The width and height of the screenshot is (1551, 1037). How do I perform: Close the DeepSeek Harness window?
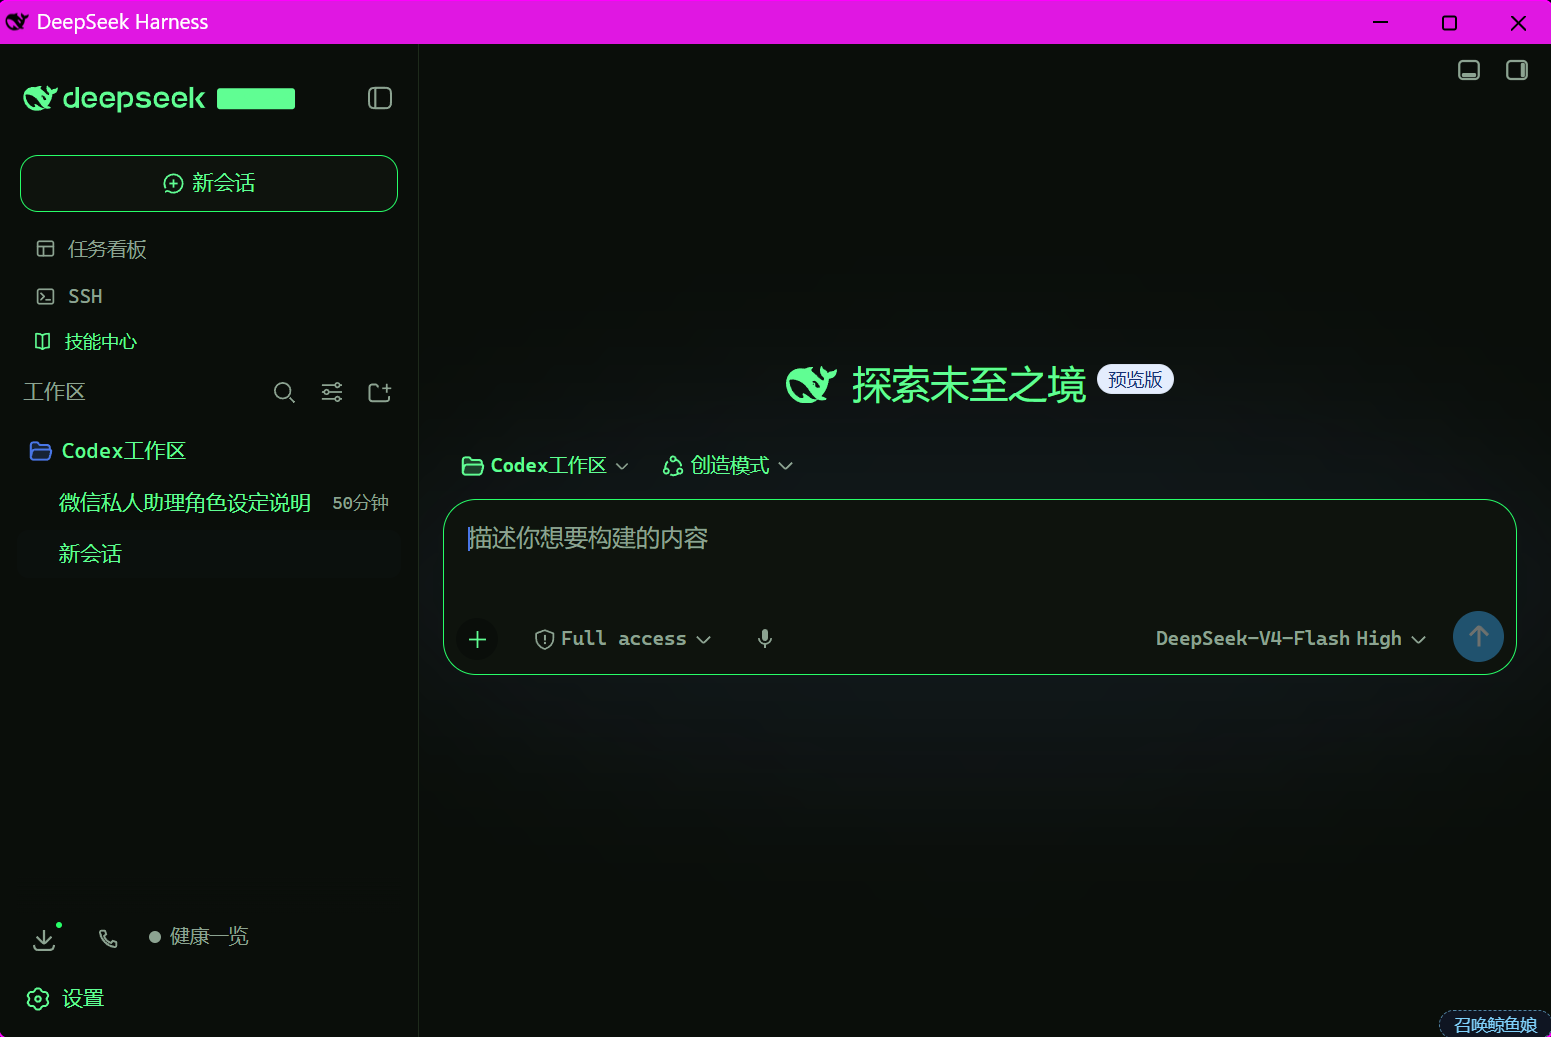1518,22
